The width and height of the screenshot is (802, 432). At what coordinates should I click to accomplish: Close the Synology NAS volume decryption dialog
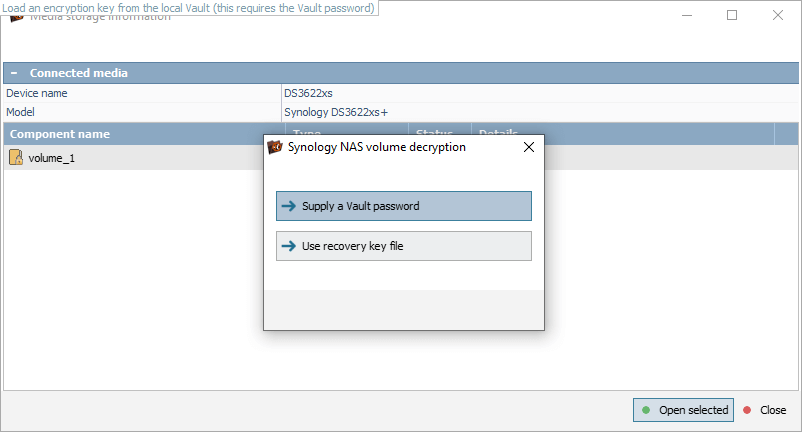click(x=528, y=147)
